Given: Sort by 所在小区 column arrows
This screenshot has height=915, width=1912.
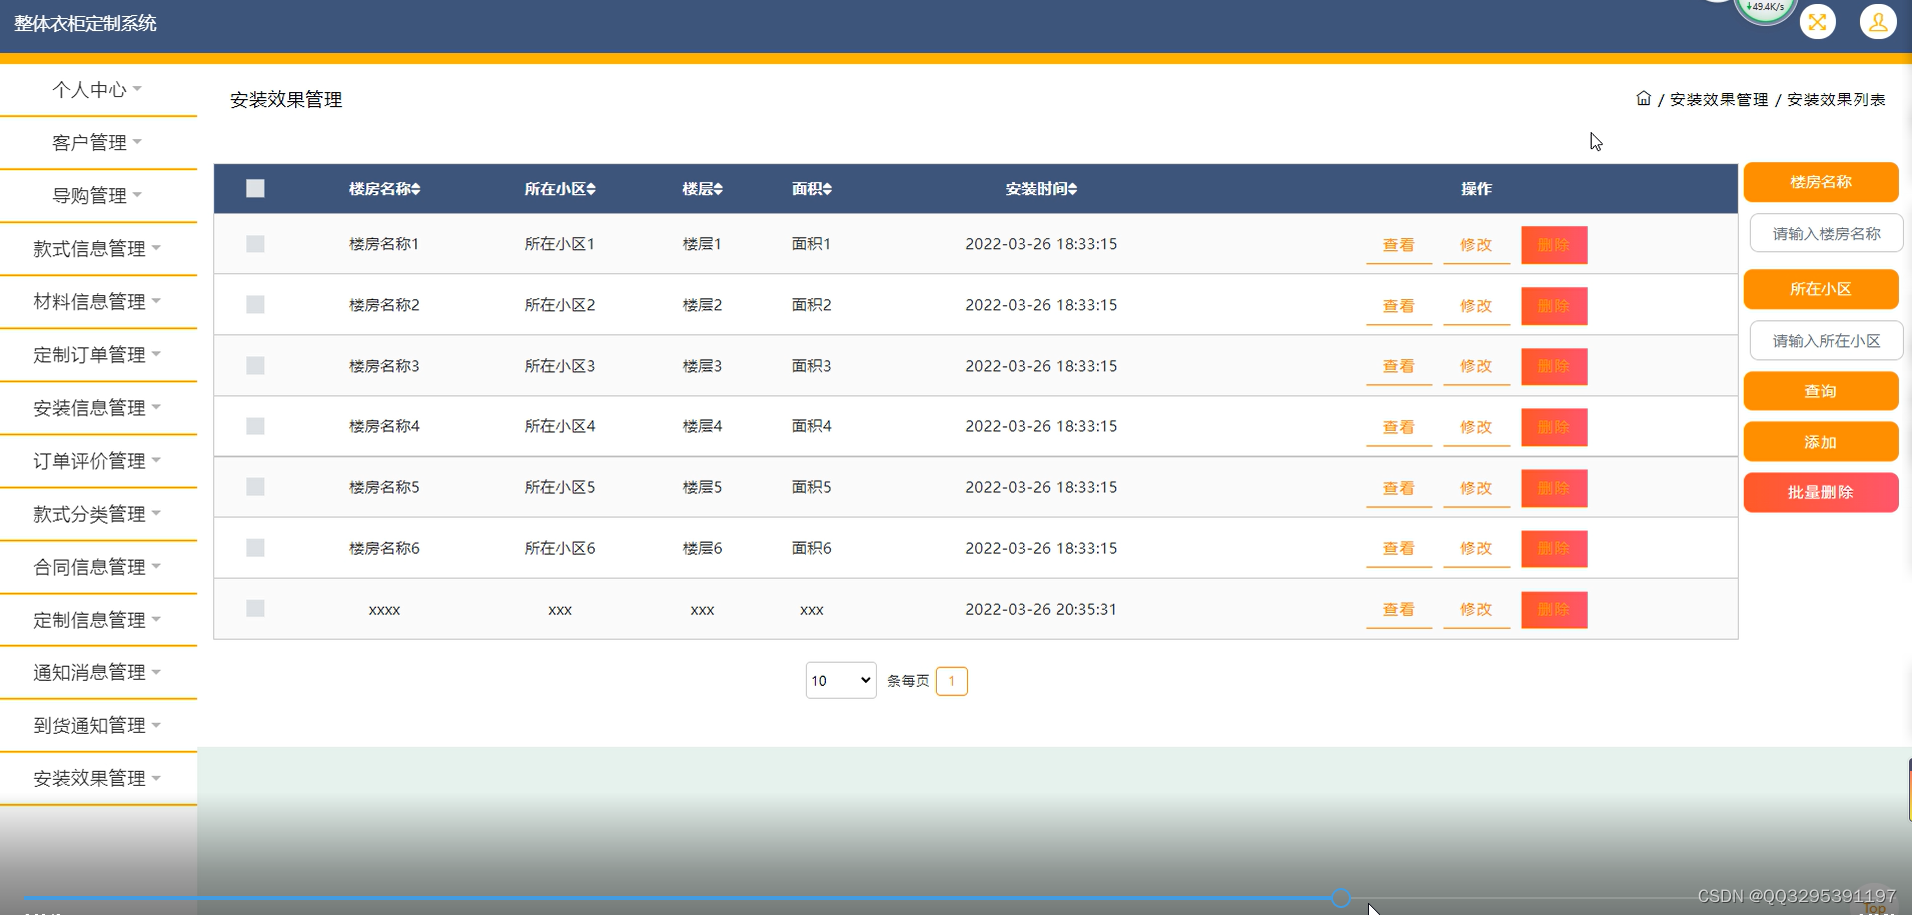Looking at the screenshot, I should [591, 189].
